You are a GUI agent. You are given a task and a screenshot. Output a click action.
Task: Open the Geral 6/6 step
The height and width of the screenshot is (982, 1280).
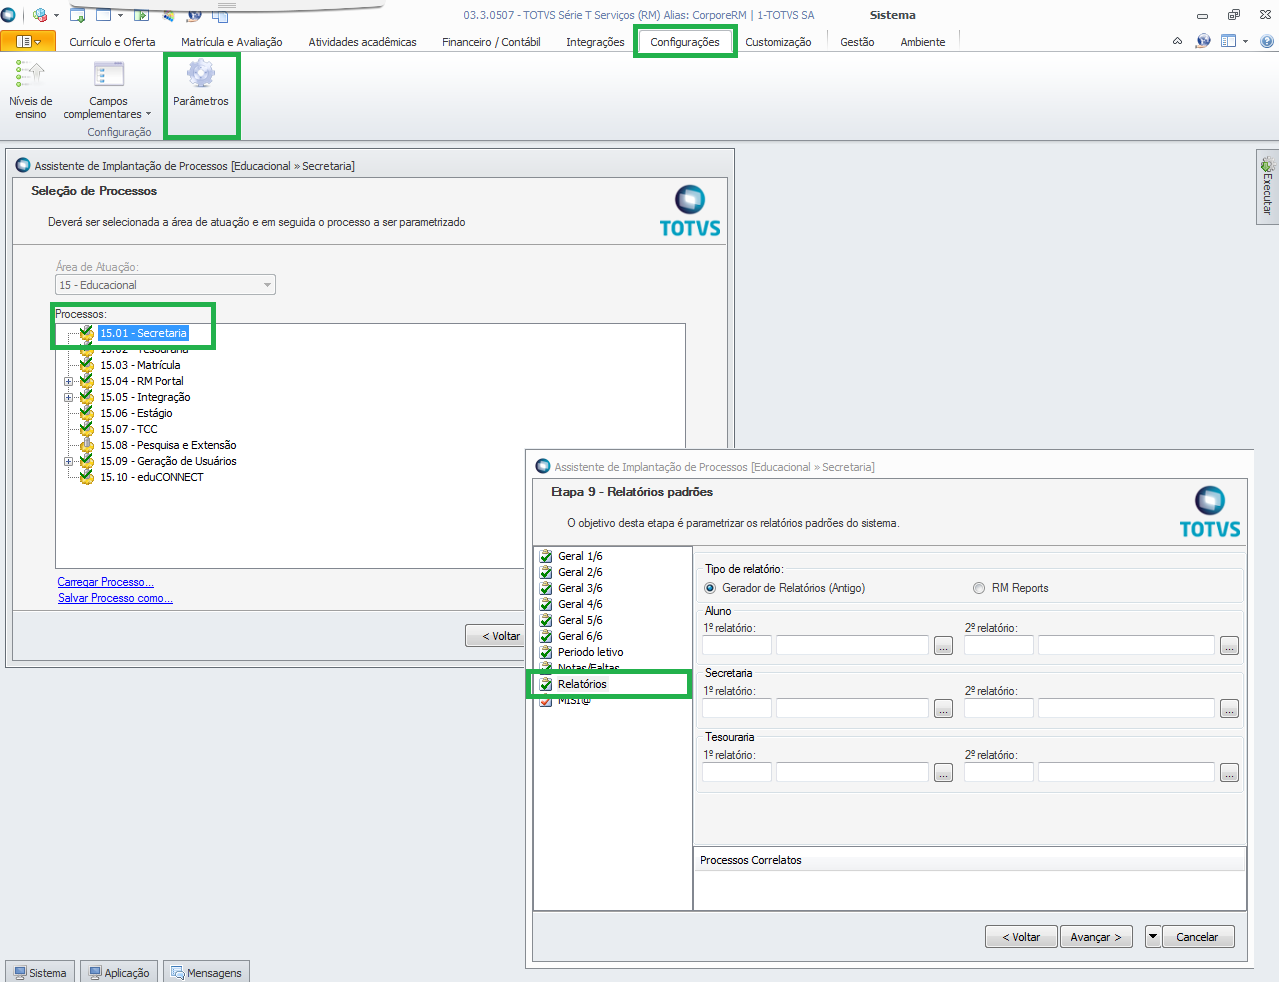click(x=580, y=636)
